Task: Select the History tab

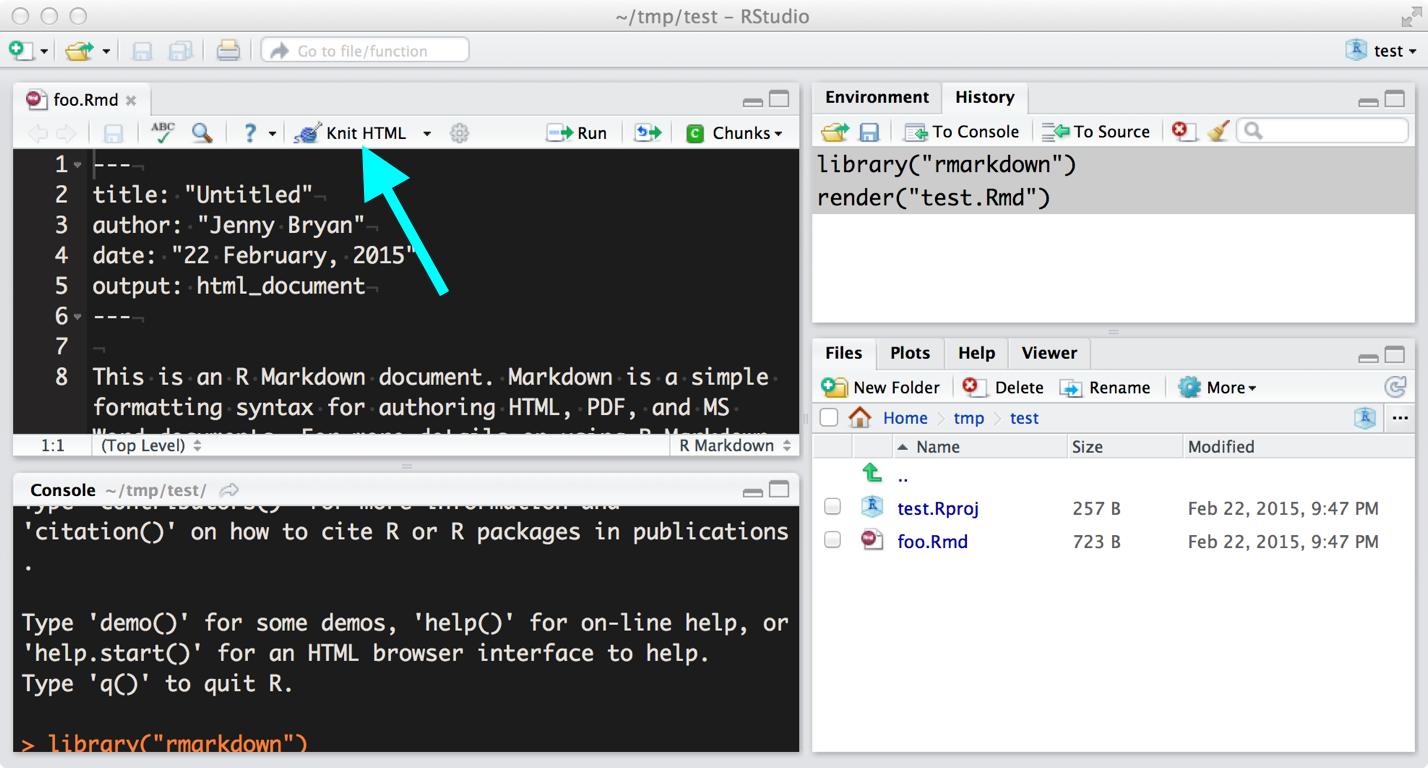Action: pyautogui.click(x=985, y=97)
